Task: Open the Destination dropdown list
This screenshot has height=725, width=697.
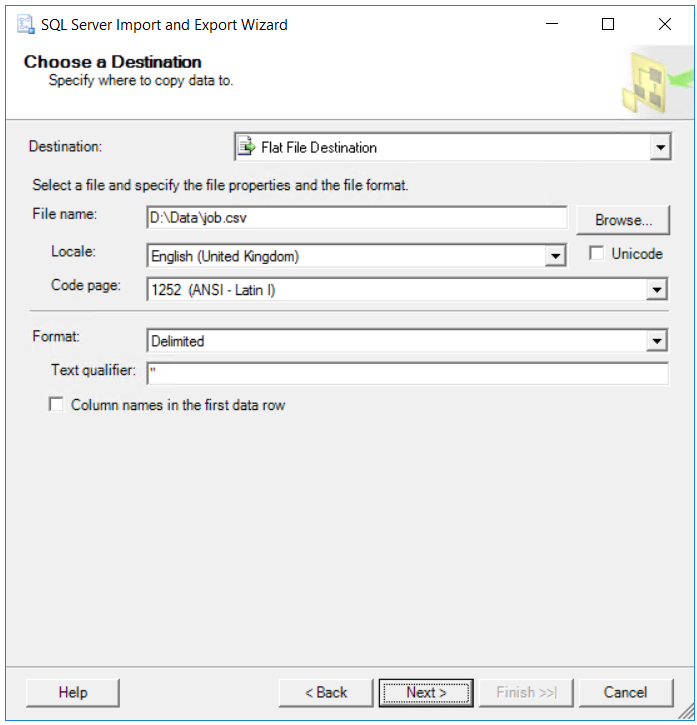Action: pos(660,147)
